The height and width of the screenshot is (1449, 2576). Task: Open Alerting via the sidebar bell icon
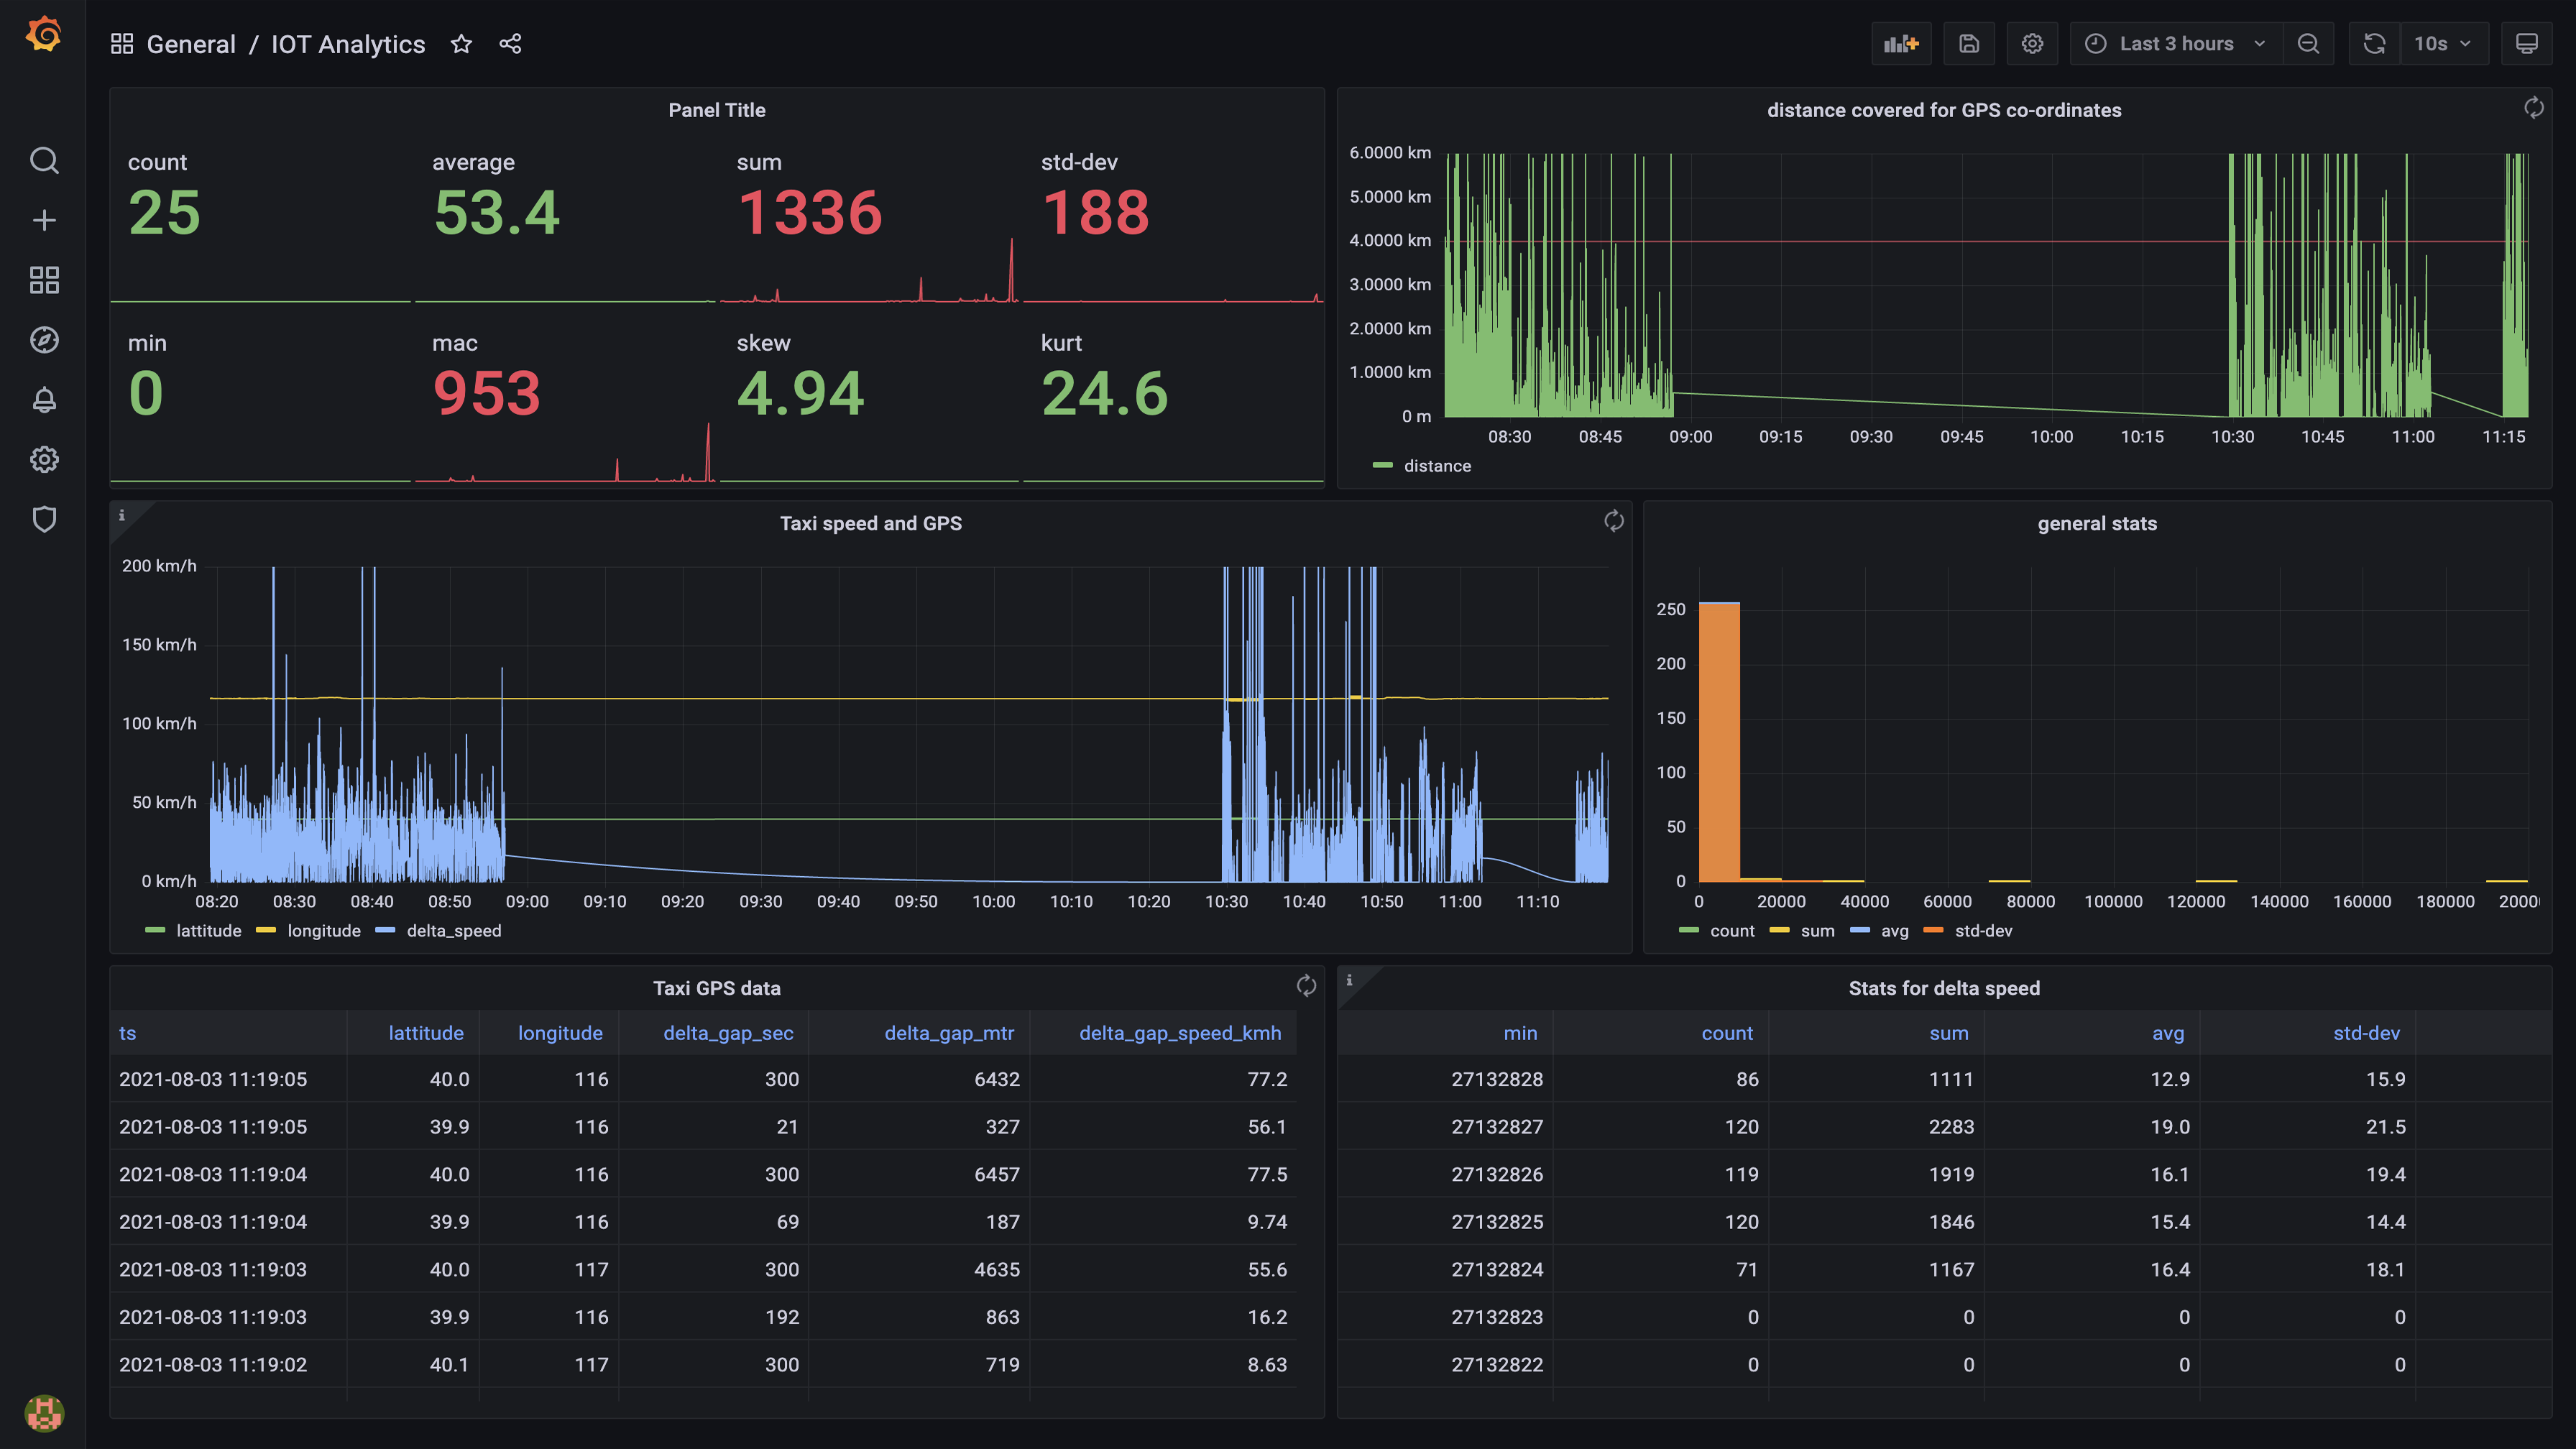pyautogui.click(x=44, y=400)
